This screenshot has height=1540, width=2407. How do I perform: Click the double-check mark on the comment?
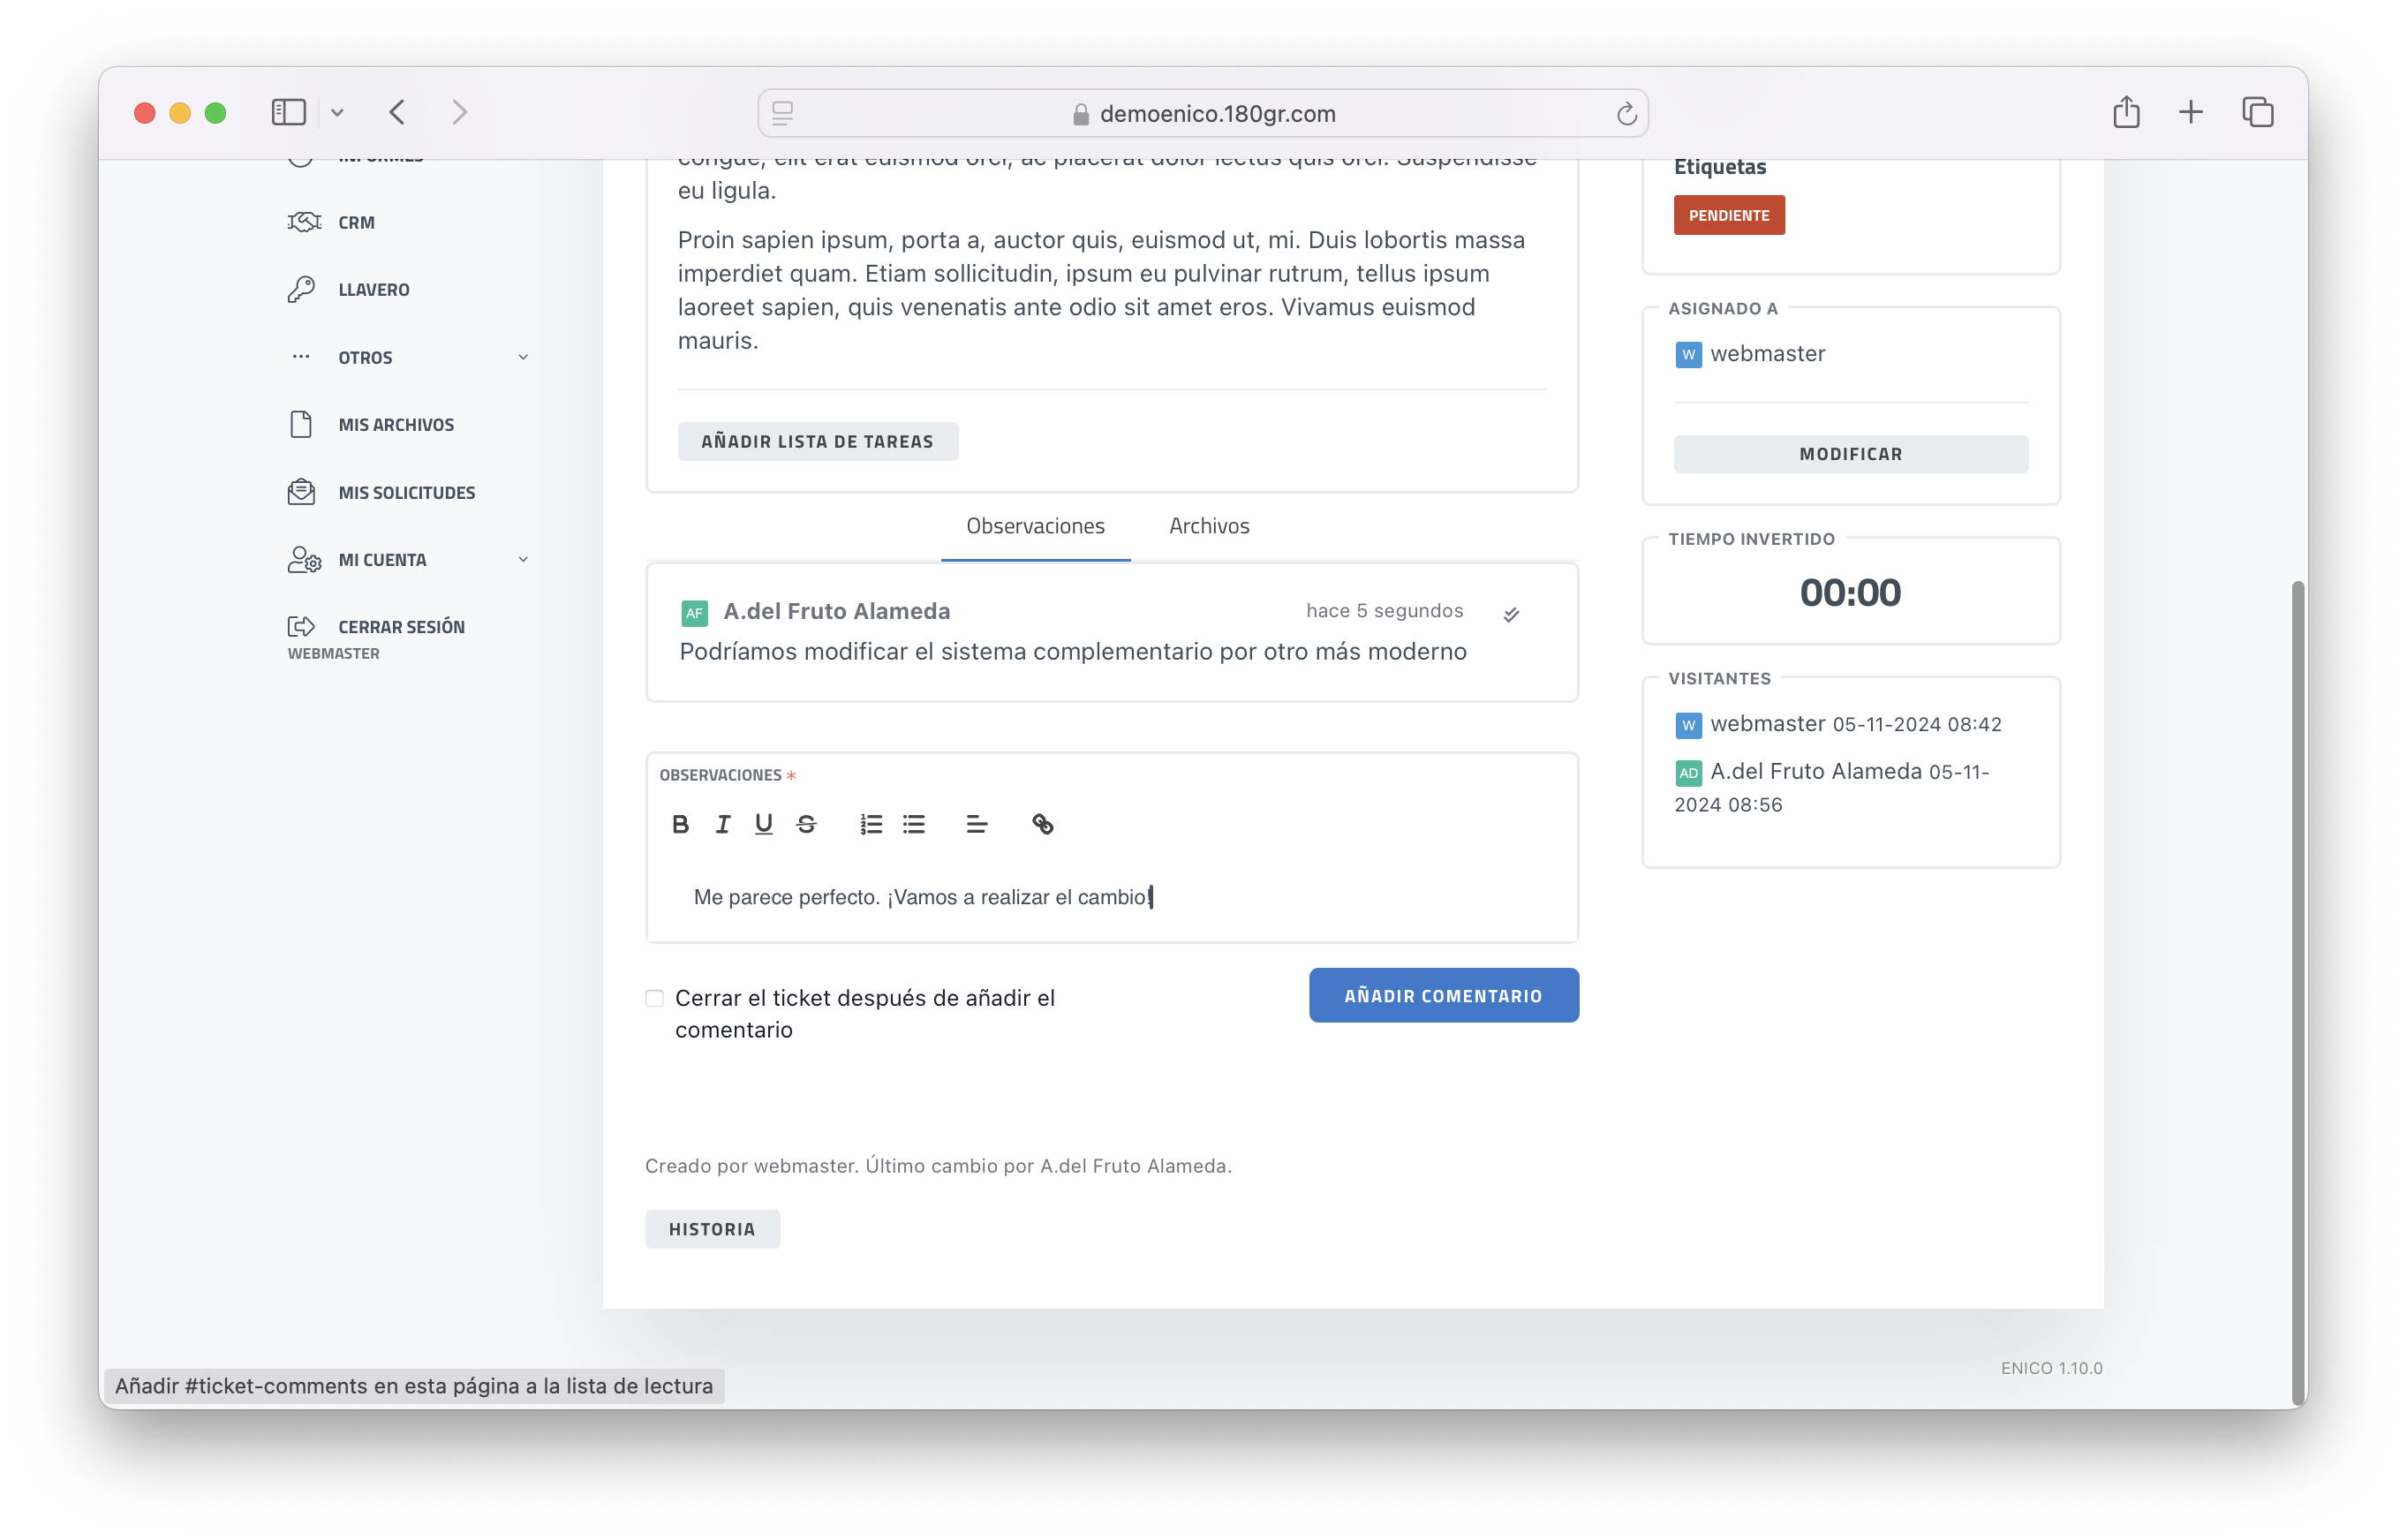click(x=1511, y=614)
